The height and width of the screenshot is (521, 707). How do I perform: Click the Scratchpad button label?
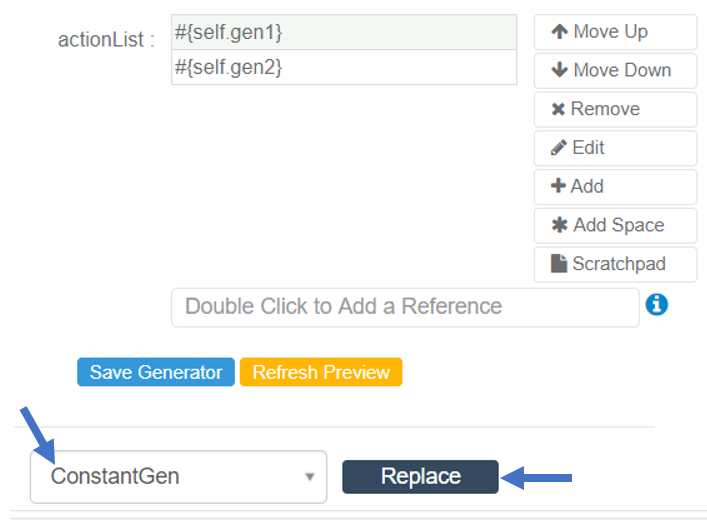[619, 265]
